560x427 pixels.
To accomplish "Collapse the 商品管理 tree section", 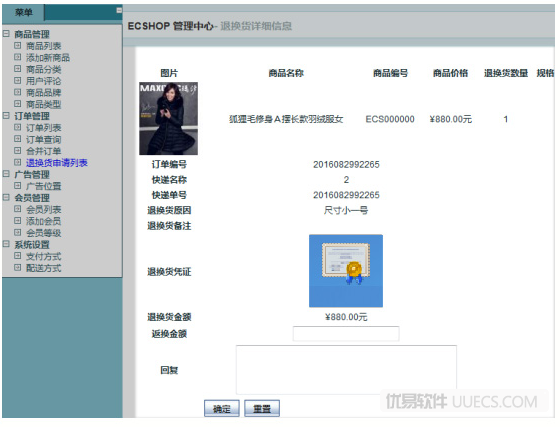I will click(x=6, y=34).
